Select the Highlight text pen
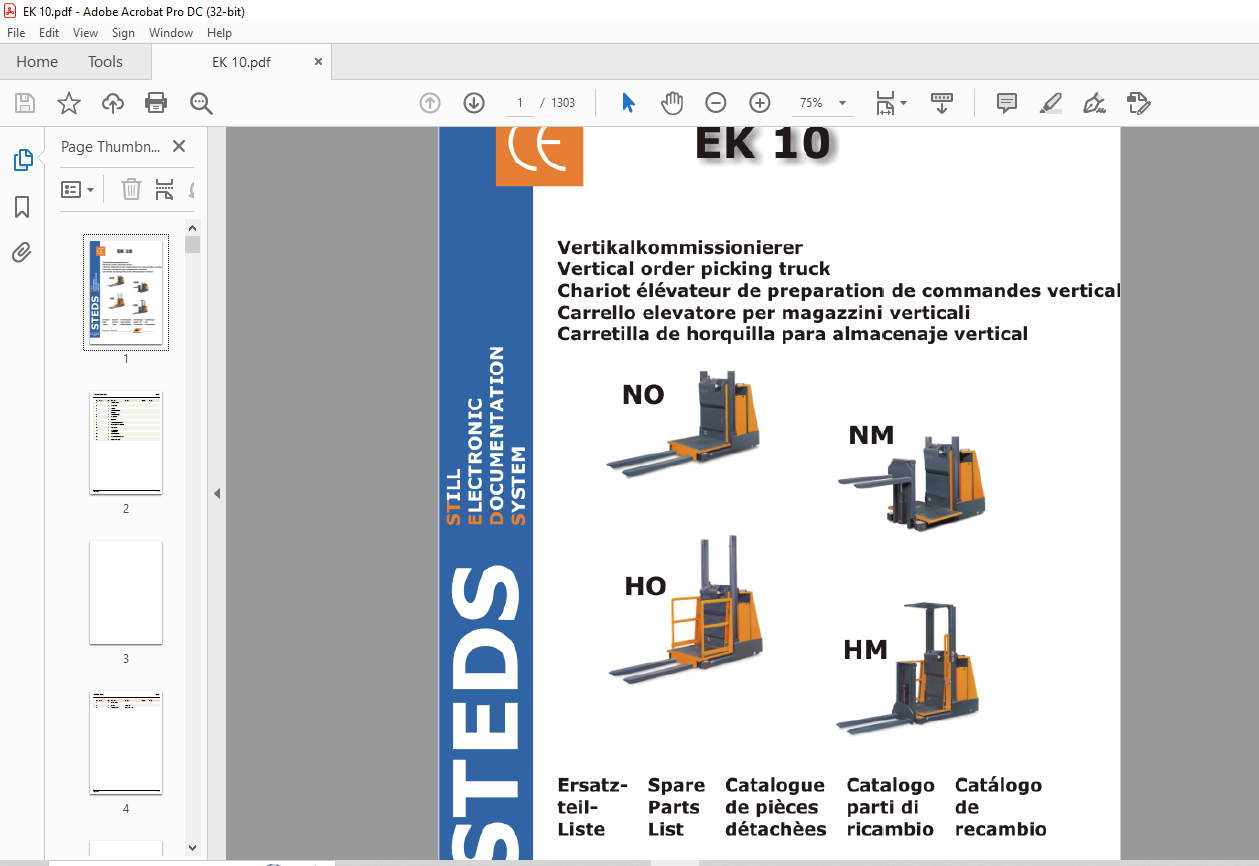The image size is (1259, 866). 1050,103
